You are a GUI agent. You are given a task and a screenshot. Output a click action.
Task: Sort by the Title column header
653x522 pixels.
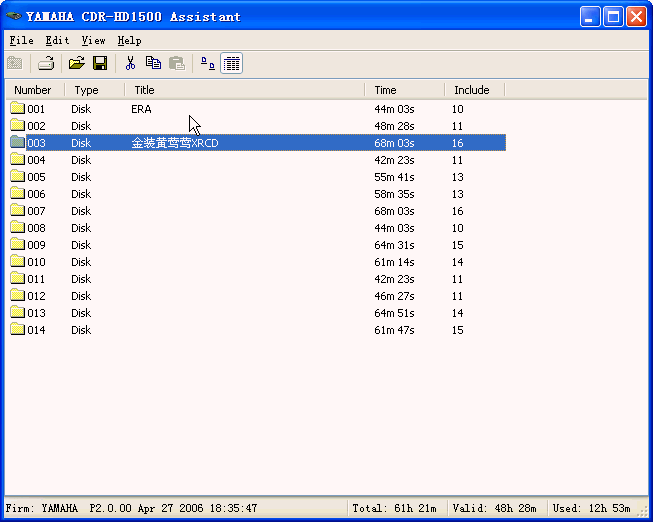(x=244, y=90)
